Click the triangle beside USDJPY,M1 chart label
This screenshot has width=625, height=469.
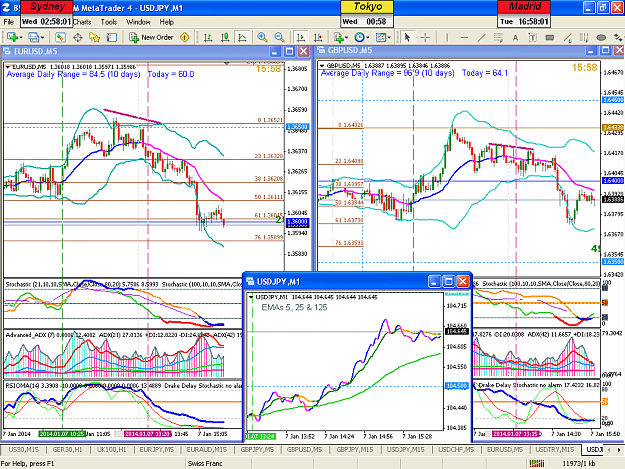pyautogui.click(x=251, y=297)
